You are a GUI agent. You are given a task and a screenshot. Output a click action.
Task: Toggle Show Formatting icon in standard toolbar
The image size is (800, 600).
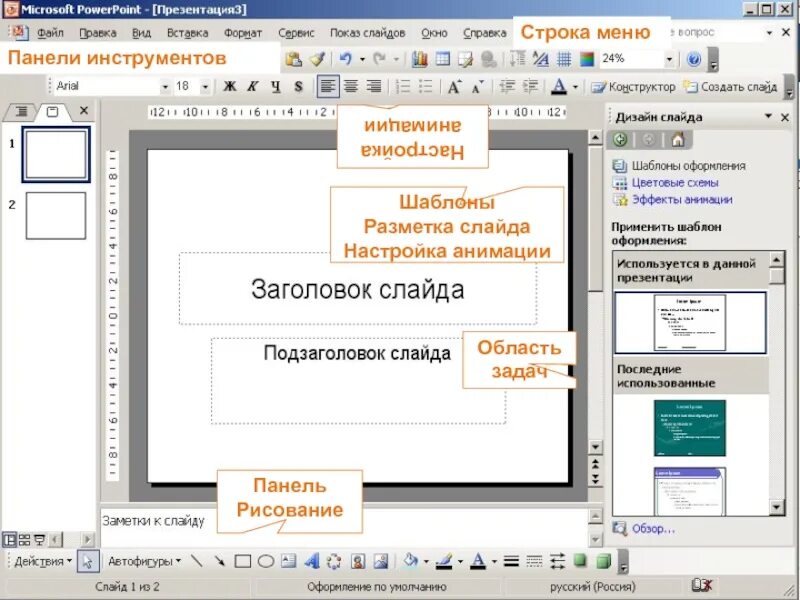tap(540, 59)
